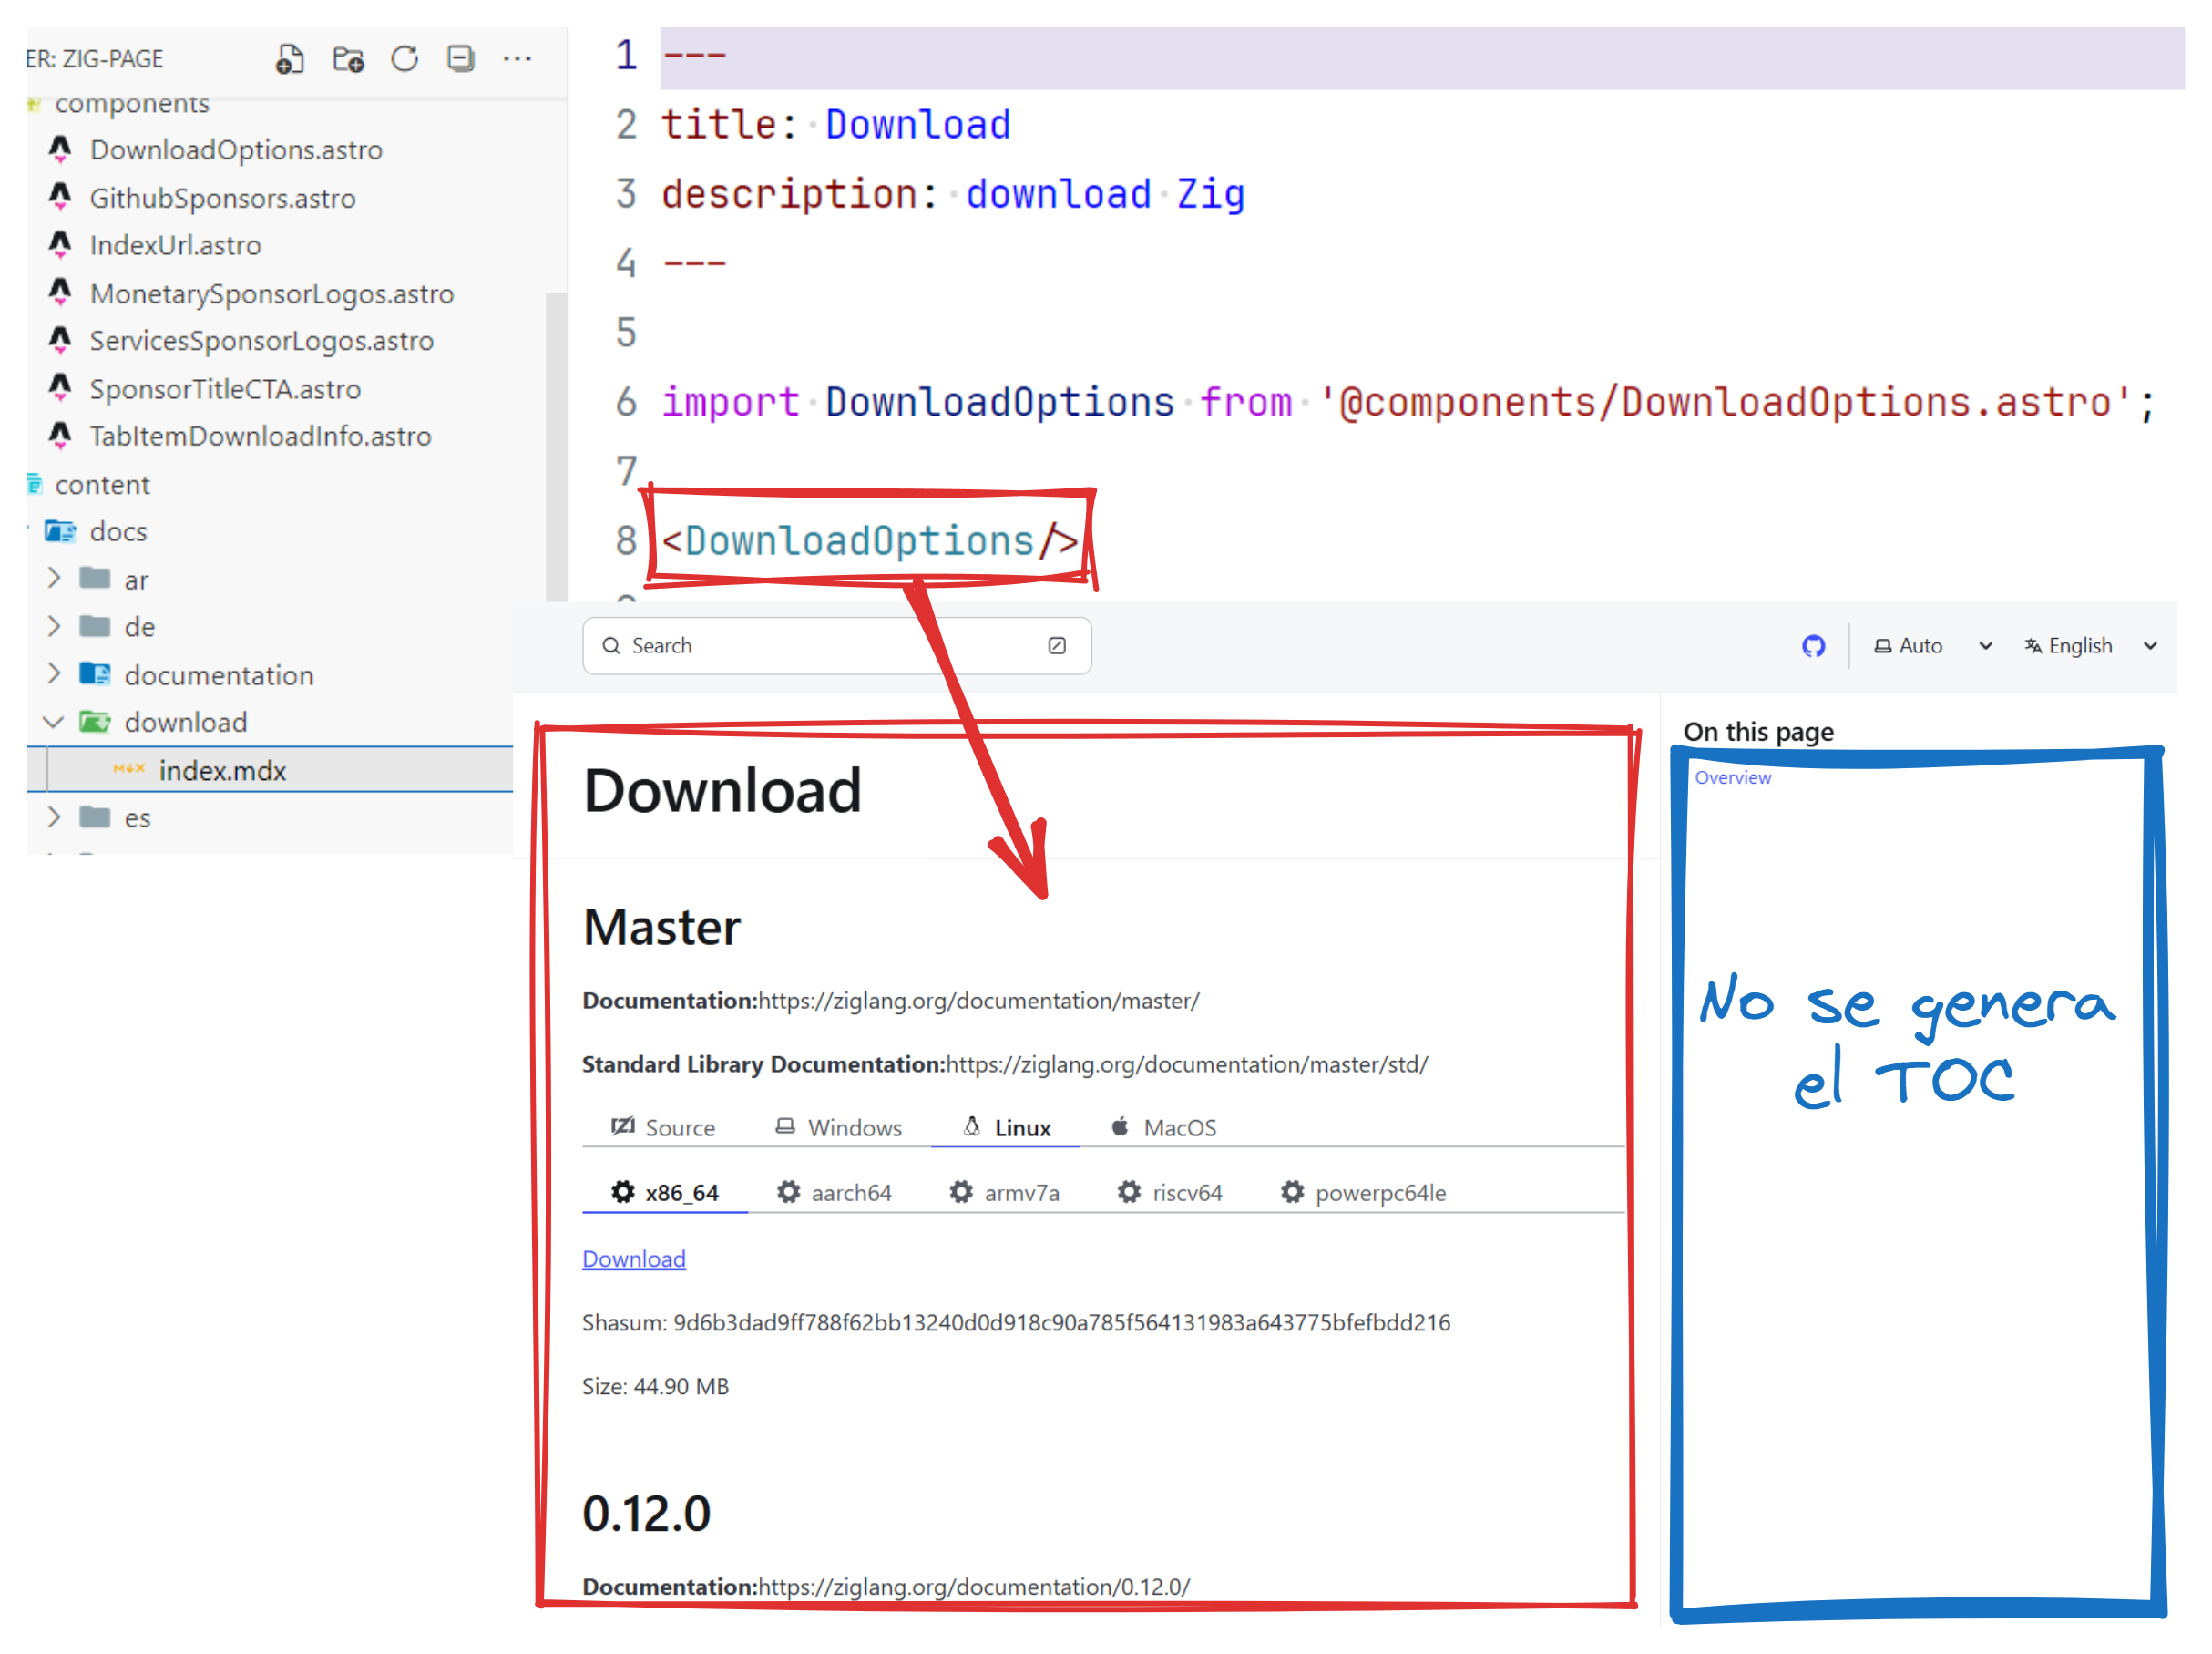Click the documentation folder icon
The height and width of the screenshot is (1654, 2212).
[95, 674]
